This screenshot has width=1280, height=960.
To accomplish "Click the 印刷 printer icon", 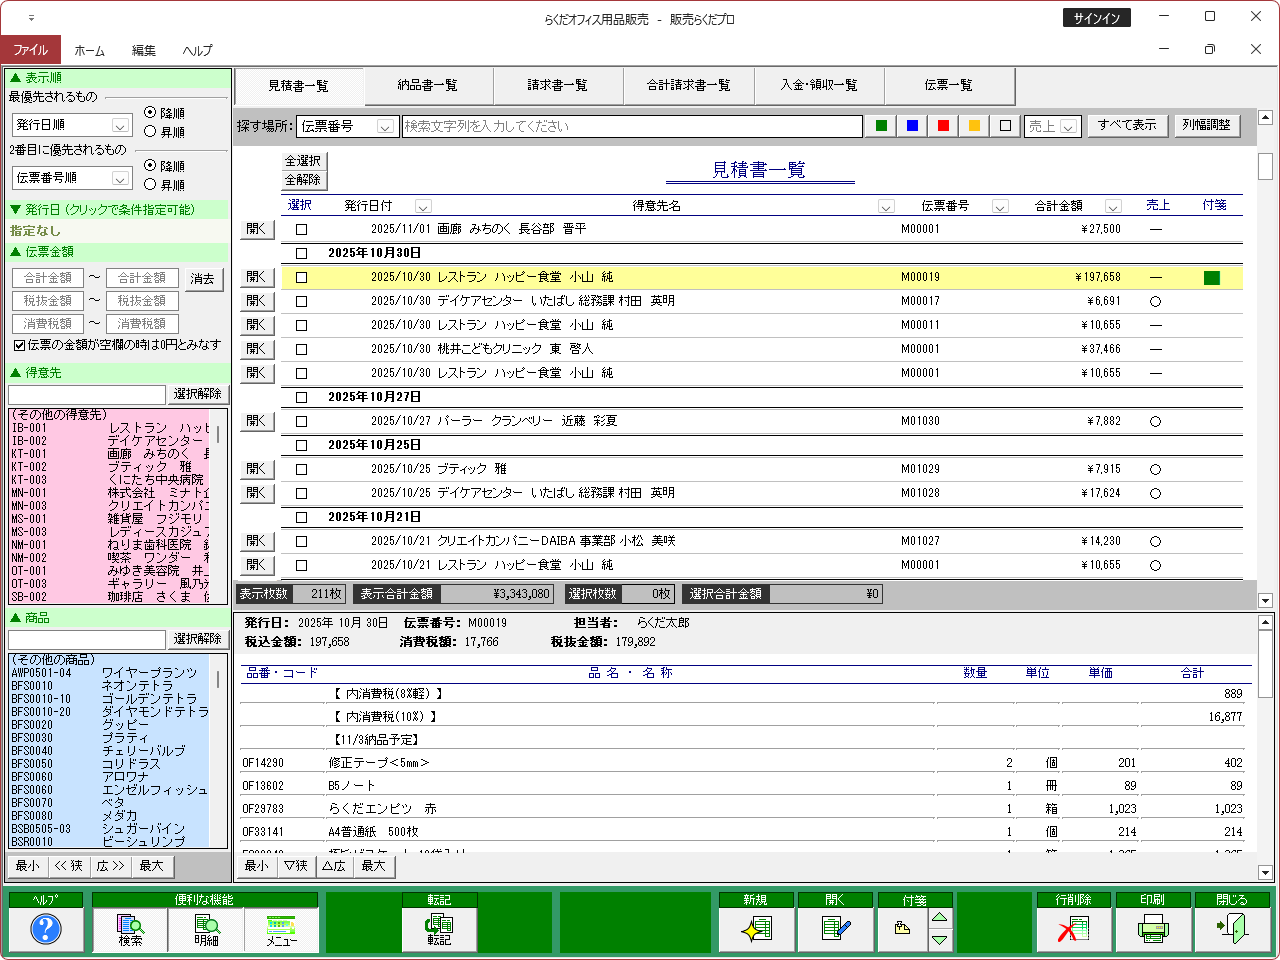I will 1153,930.
